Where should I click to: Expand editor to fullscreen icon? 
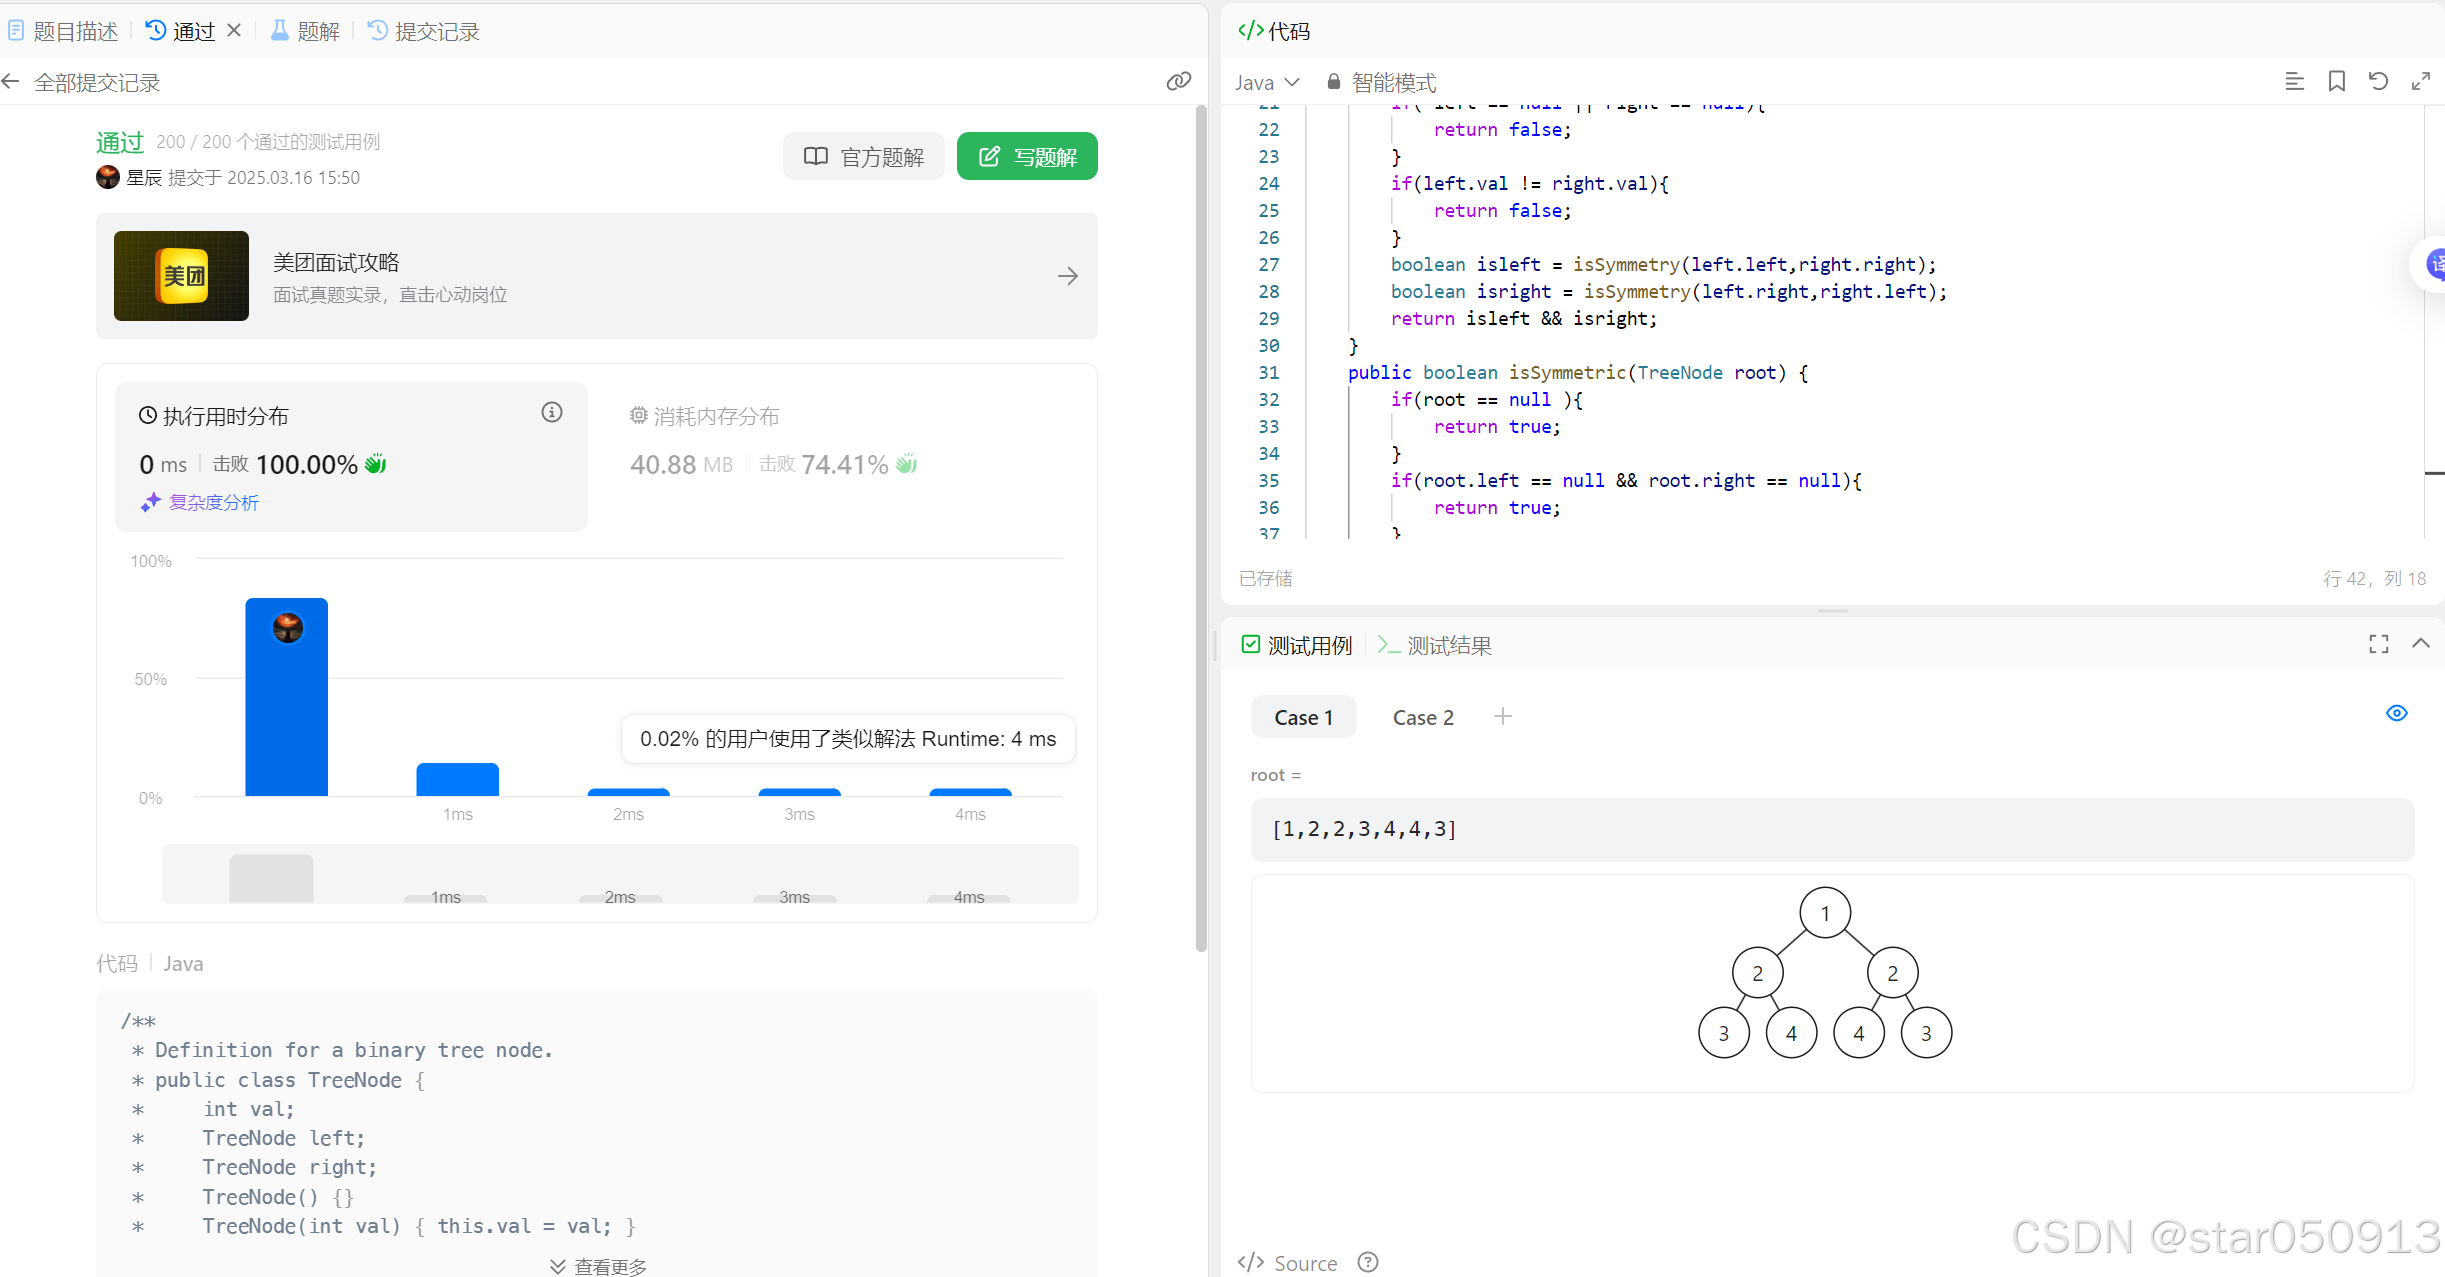point(2420,82)
